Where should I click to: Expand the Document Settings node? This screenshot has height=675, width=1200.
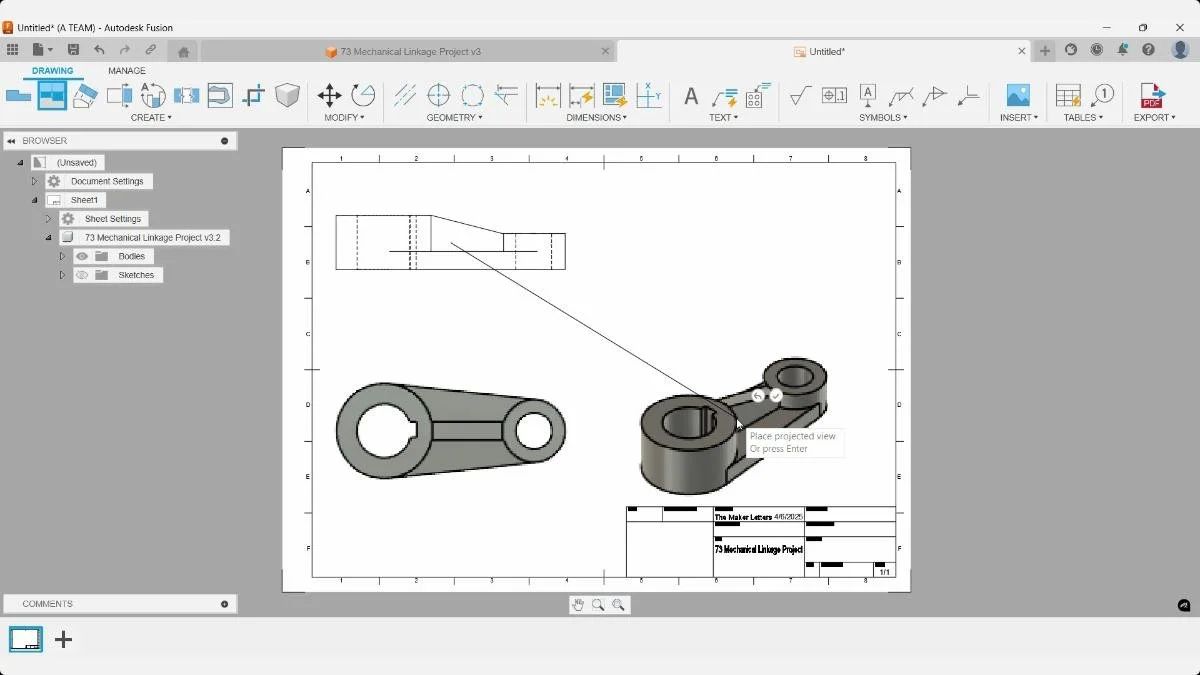coord(34,181)
